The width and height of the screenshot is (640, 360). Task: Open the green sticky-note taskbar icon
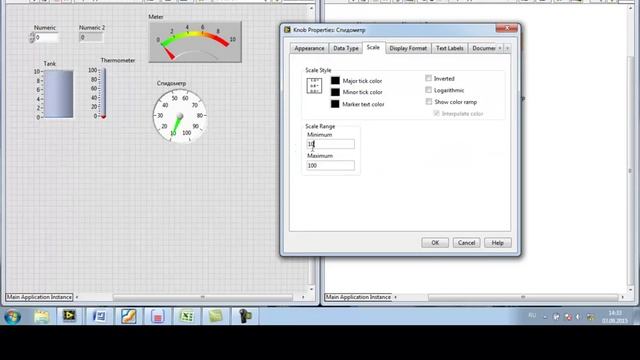216,316
